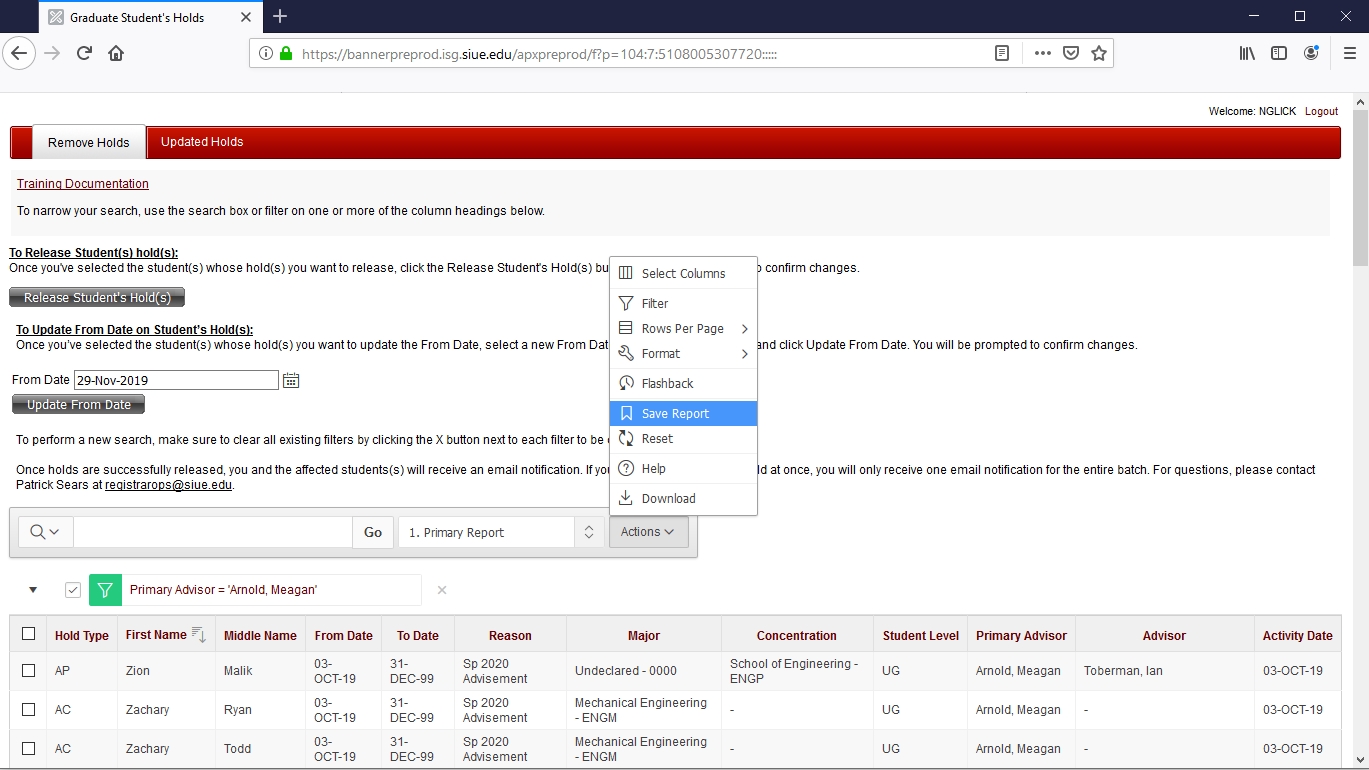1369x770 pixels.
Task: Remove the Primary Advisor filter with X
Action: coord(442,590)
